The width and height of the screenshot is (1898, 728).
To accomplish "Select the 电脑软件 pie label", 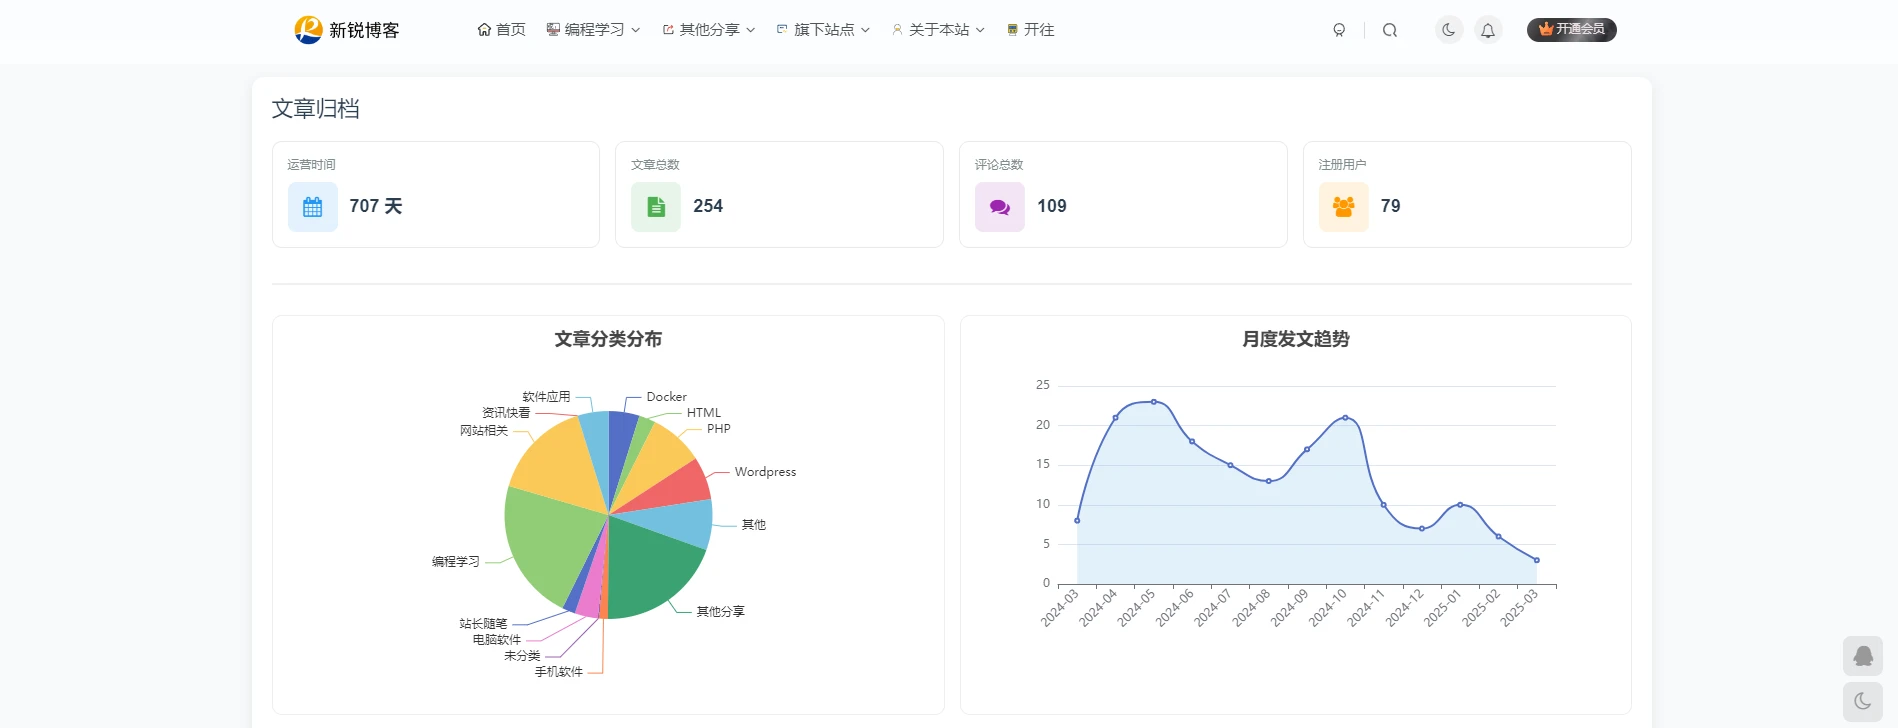I will point(497,640).
